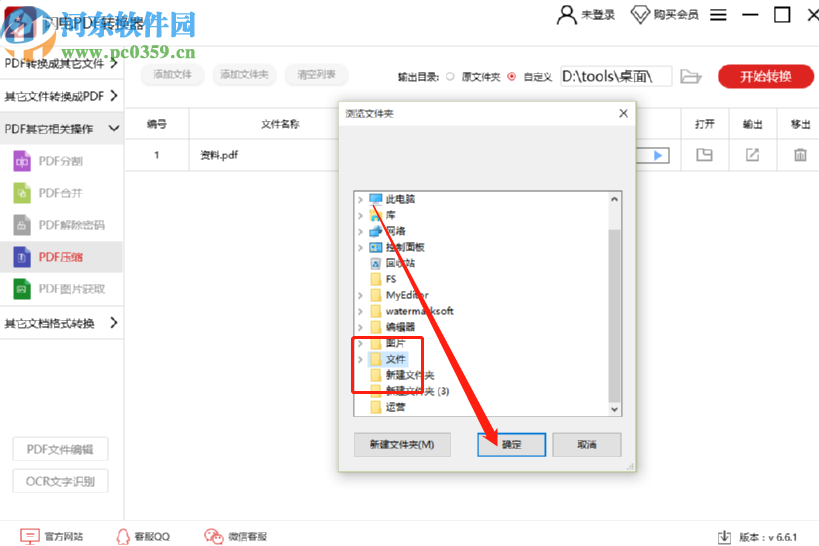Click the folder tree scrollbar up arrow
The height and width of the screenshot is (546, 819).
click(614, 199)
